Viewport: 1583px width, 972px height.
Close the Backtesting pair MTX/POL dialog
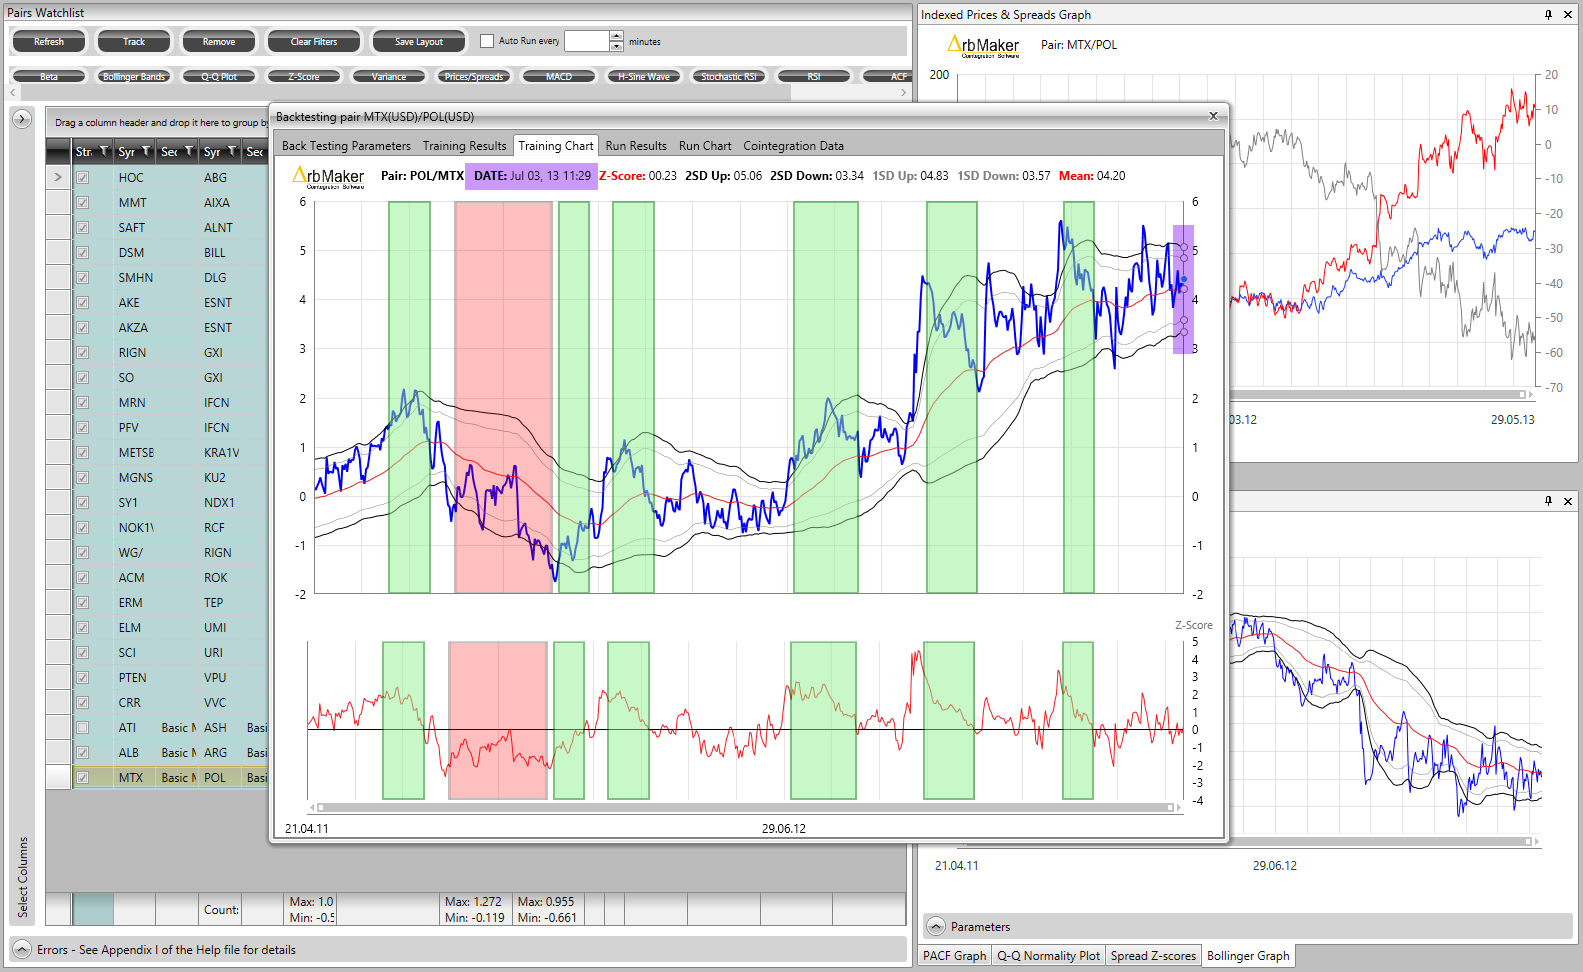click(1213, 116)
